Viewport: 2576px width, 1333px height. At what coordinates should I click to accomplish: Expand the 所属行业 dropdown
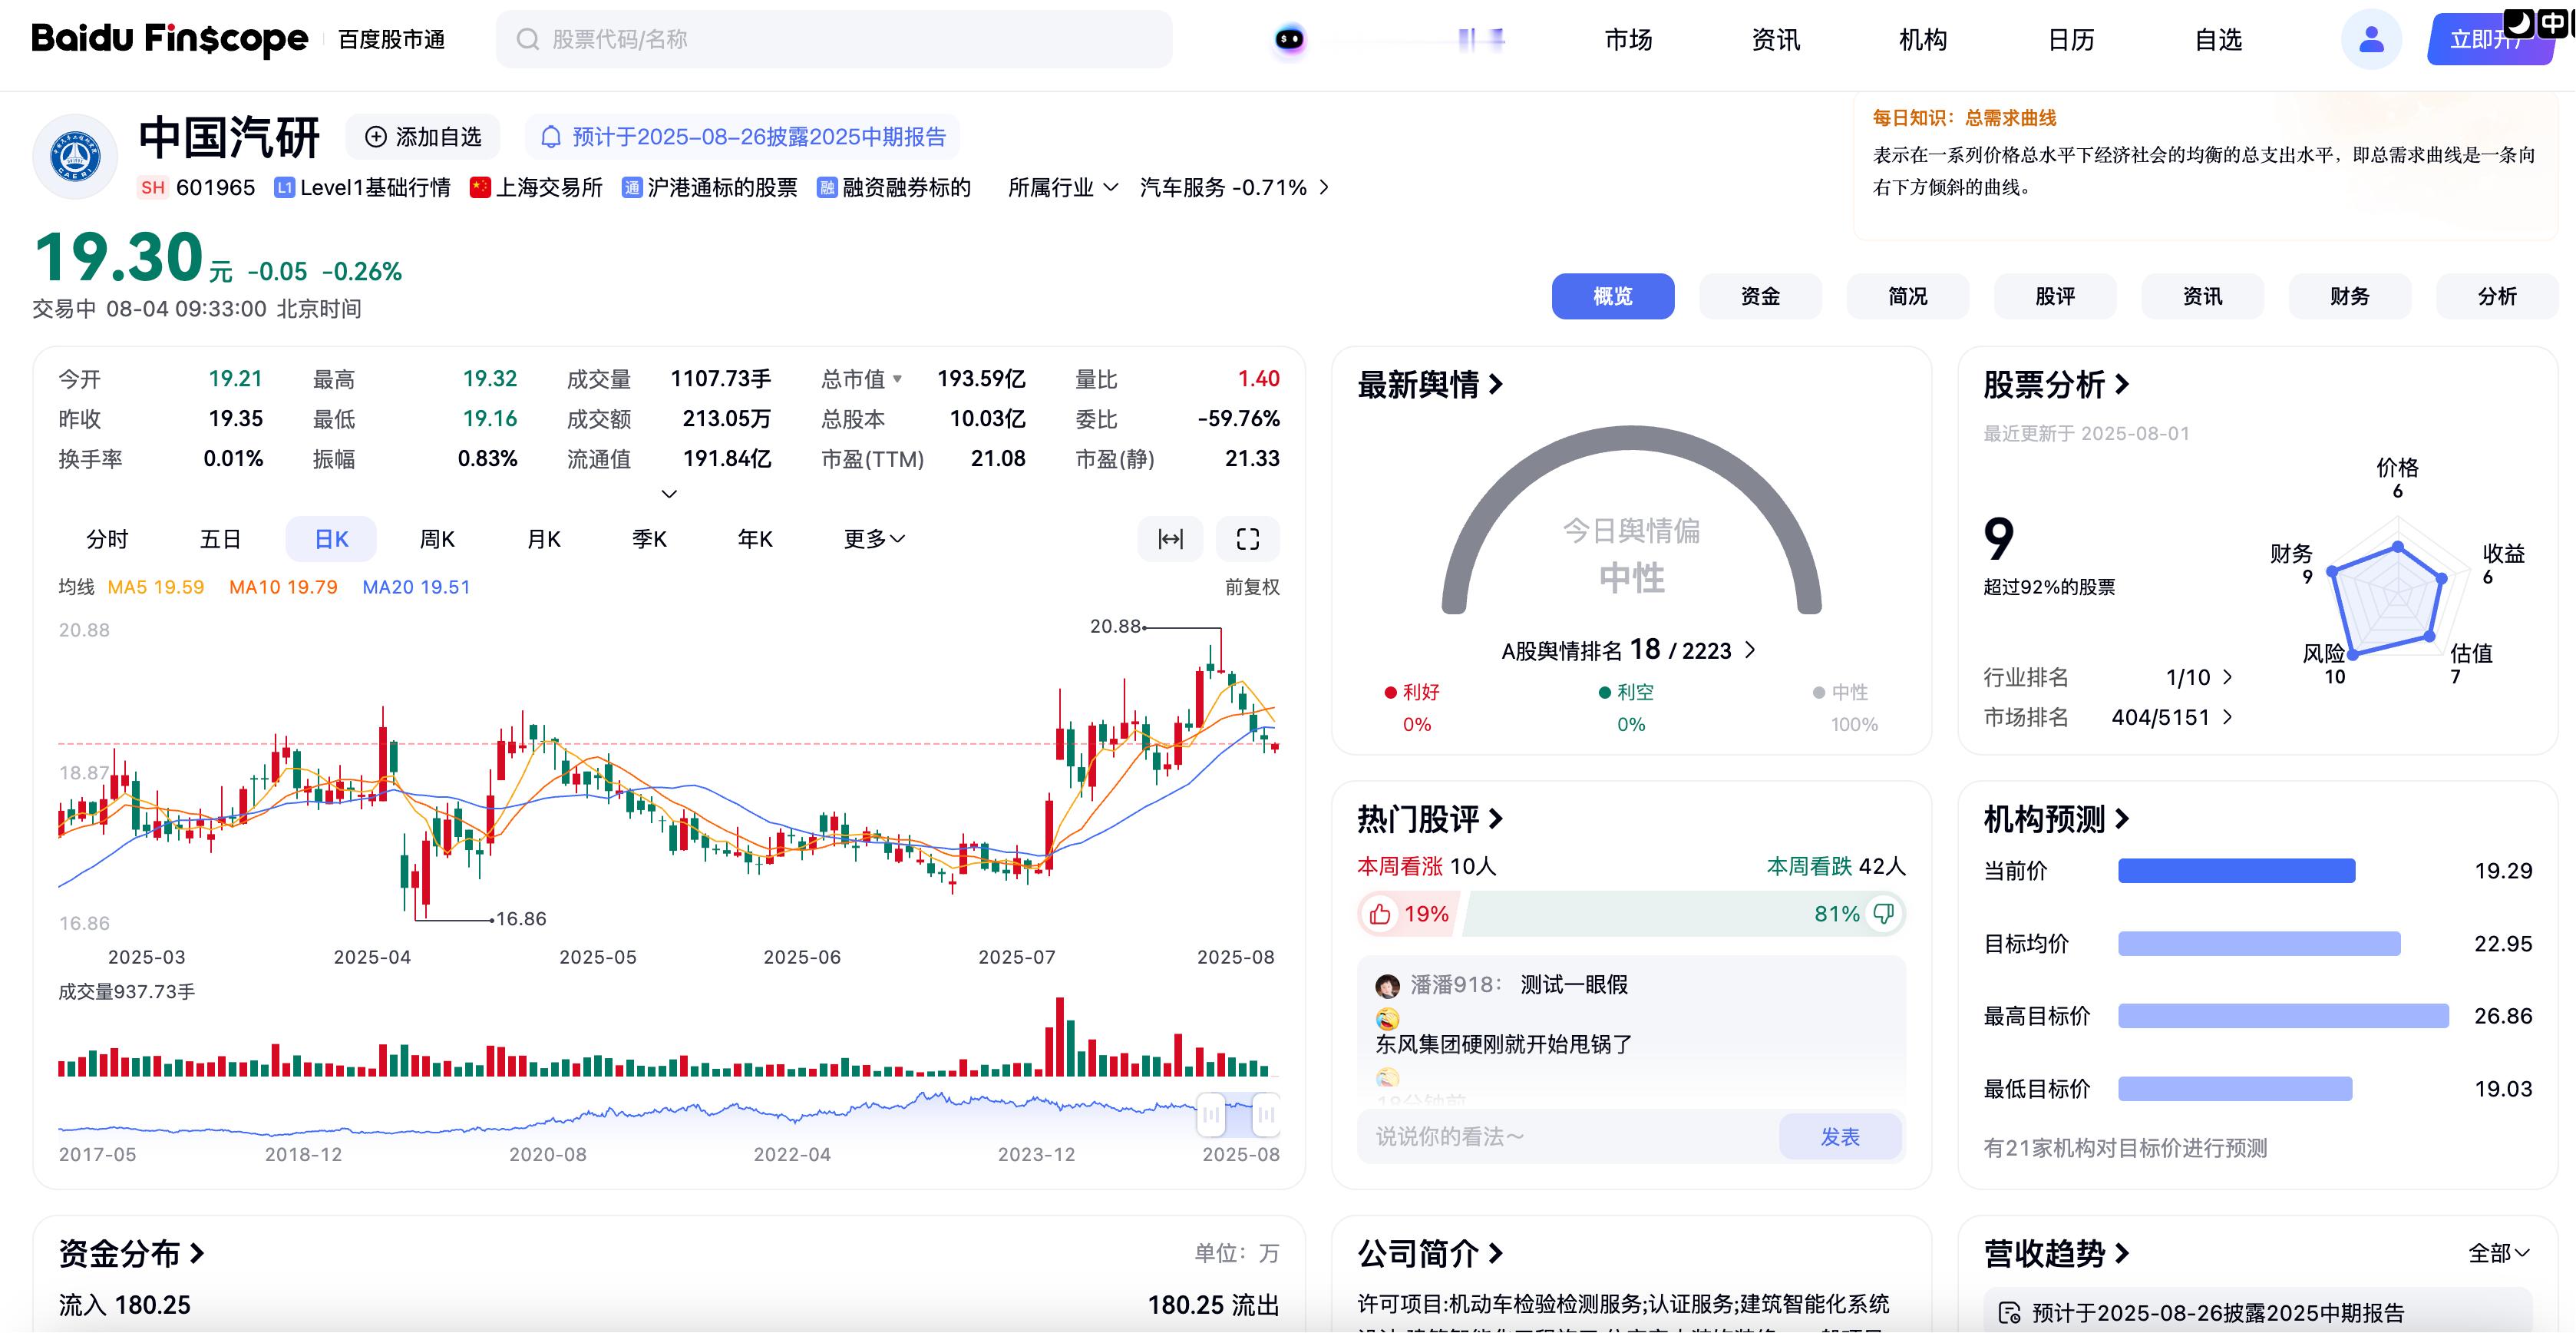click(x=1063, y=188)
